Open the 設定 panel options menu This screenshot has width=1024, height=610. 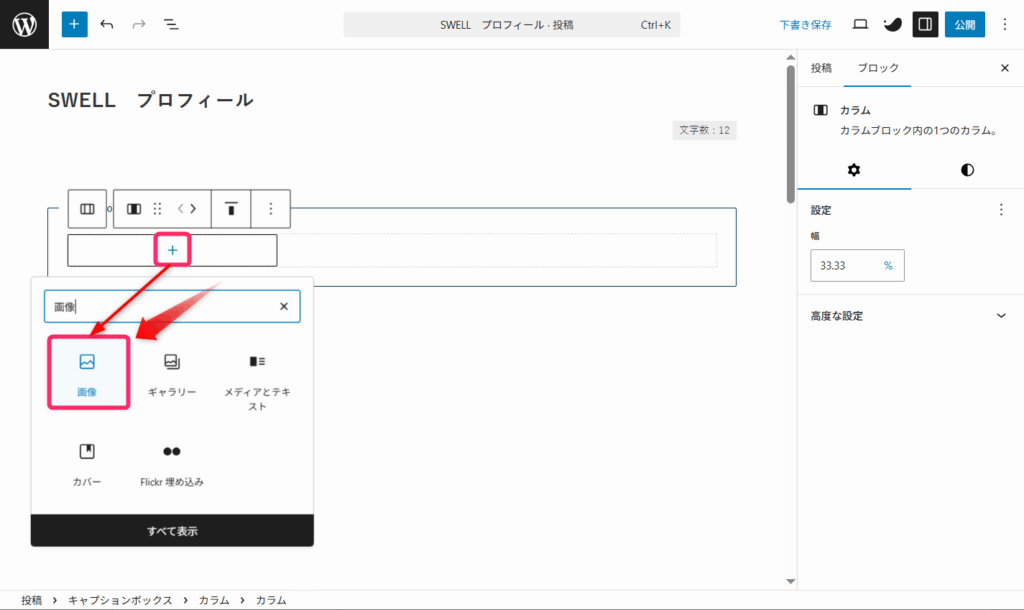1001,210
